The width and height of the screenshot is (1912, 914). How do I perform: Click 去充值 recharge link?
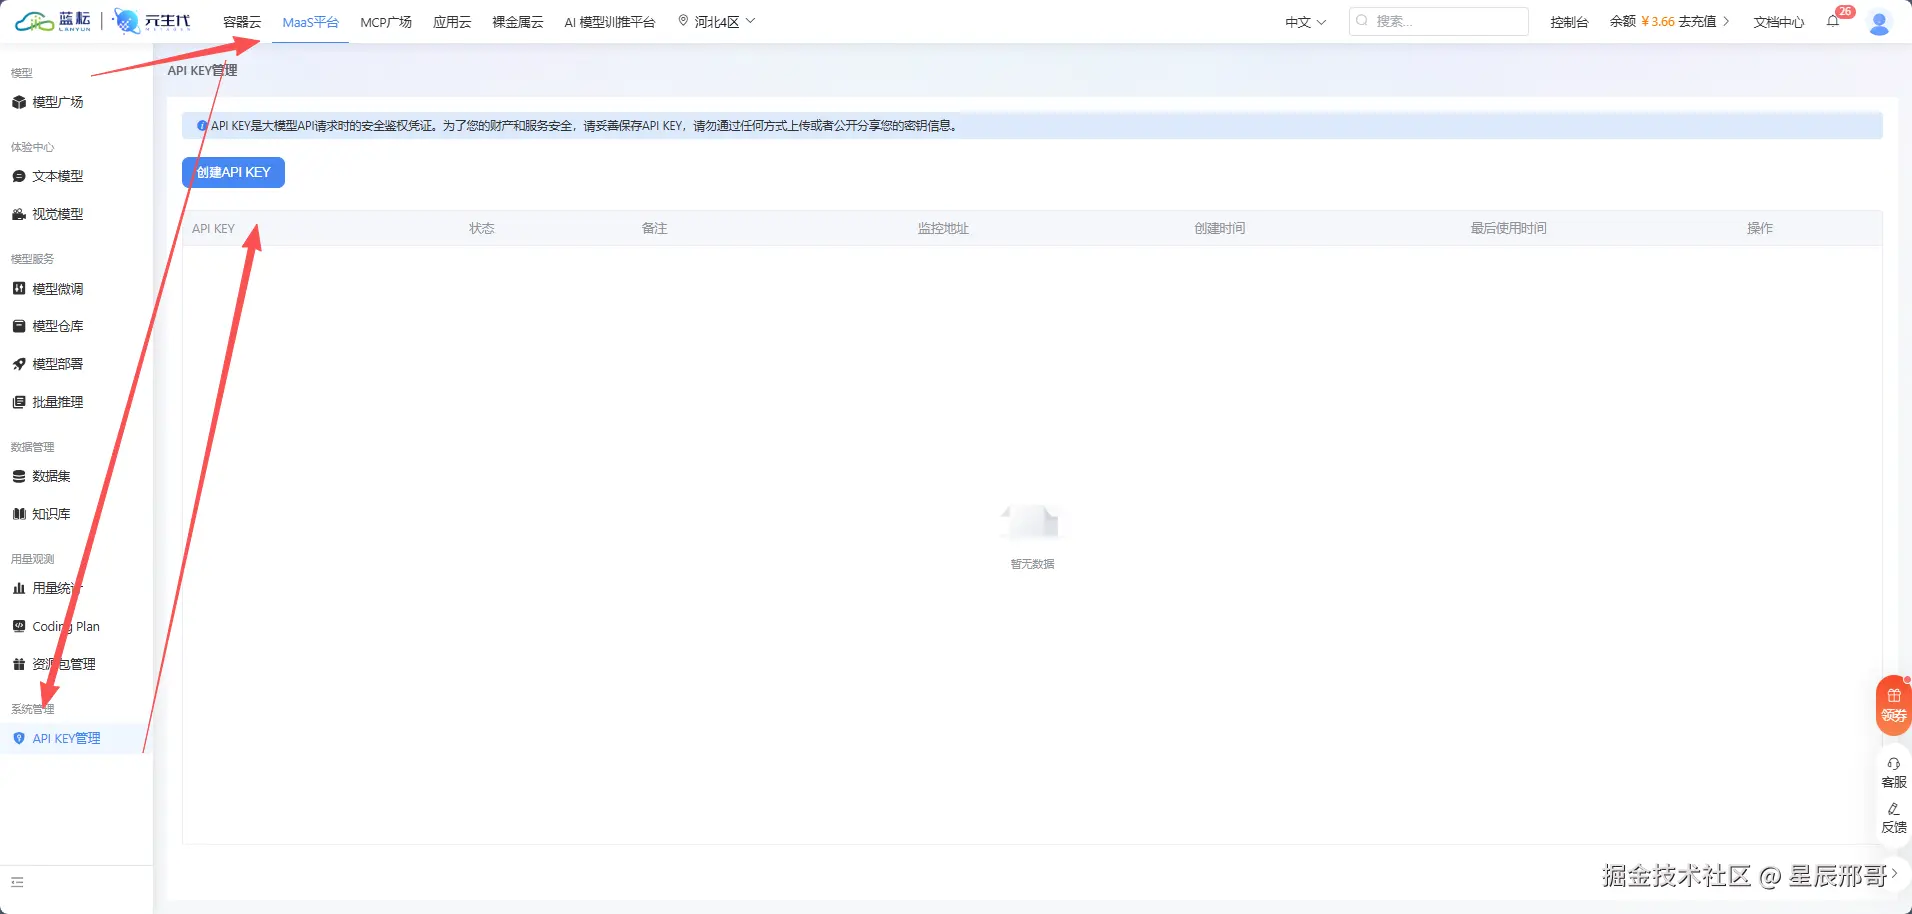click(x=1703, y=21)
